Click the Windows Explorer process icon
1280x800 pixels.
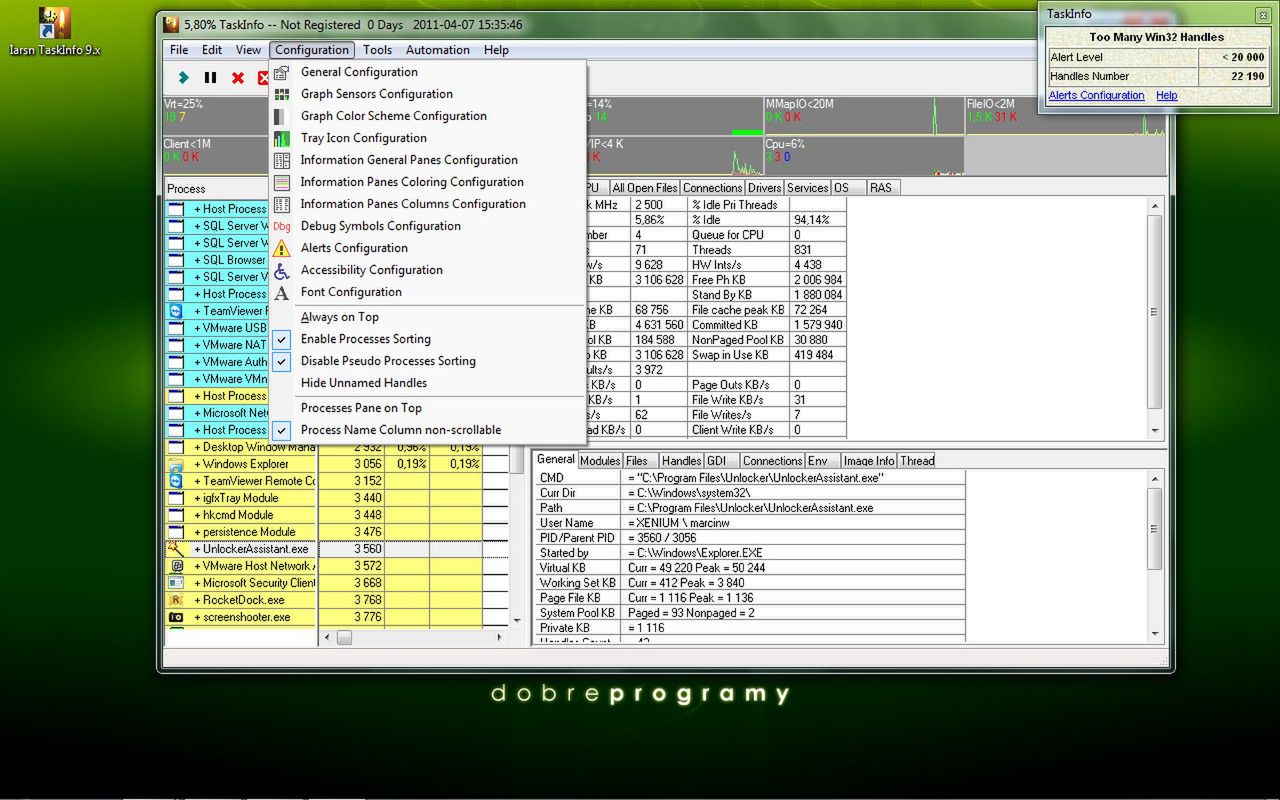click(x=176, y=464)
